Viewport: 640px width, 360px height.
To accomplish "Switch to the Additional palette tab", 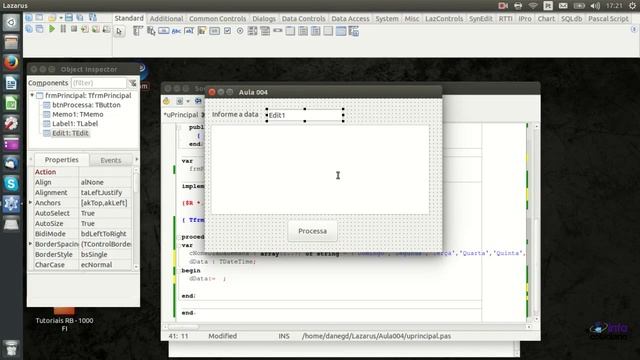I will pos(166,19).
